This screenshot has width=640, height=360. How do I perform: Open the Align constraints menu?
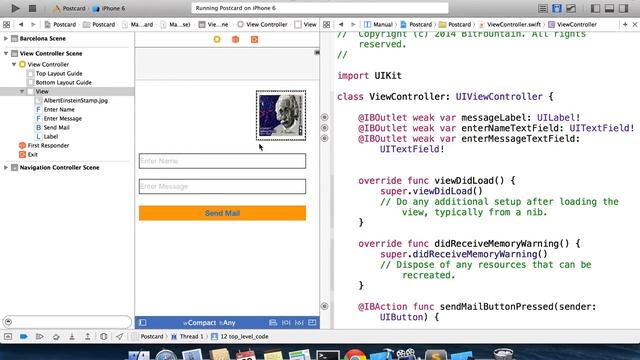coord(273,322)
